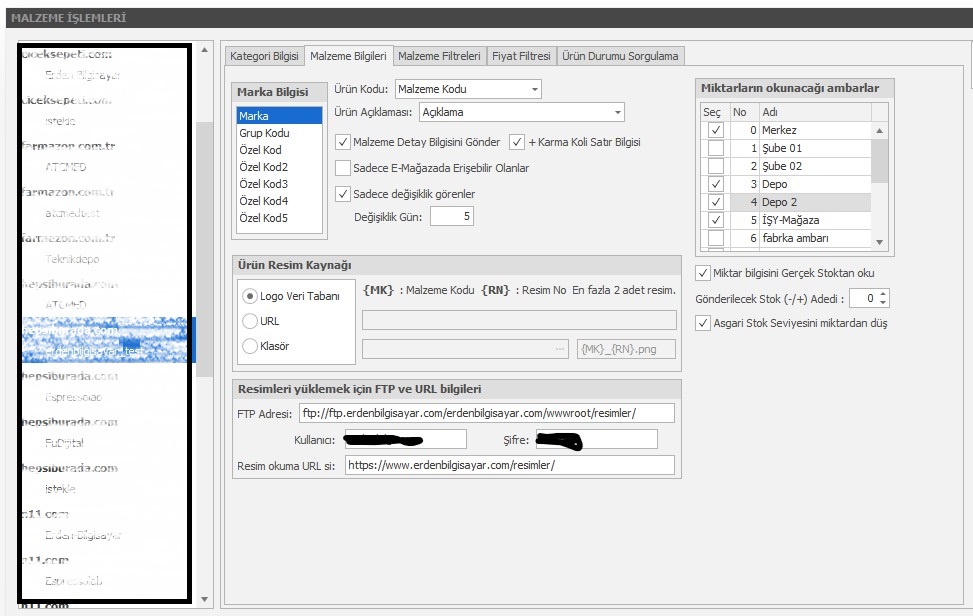Toggle Asgari Stok Seviyesini miktardan düş
The image size is (973, 616).
click(x=702, y=323)
